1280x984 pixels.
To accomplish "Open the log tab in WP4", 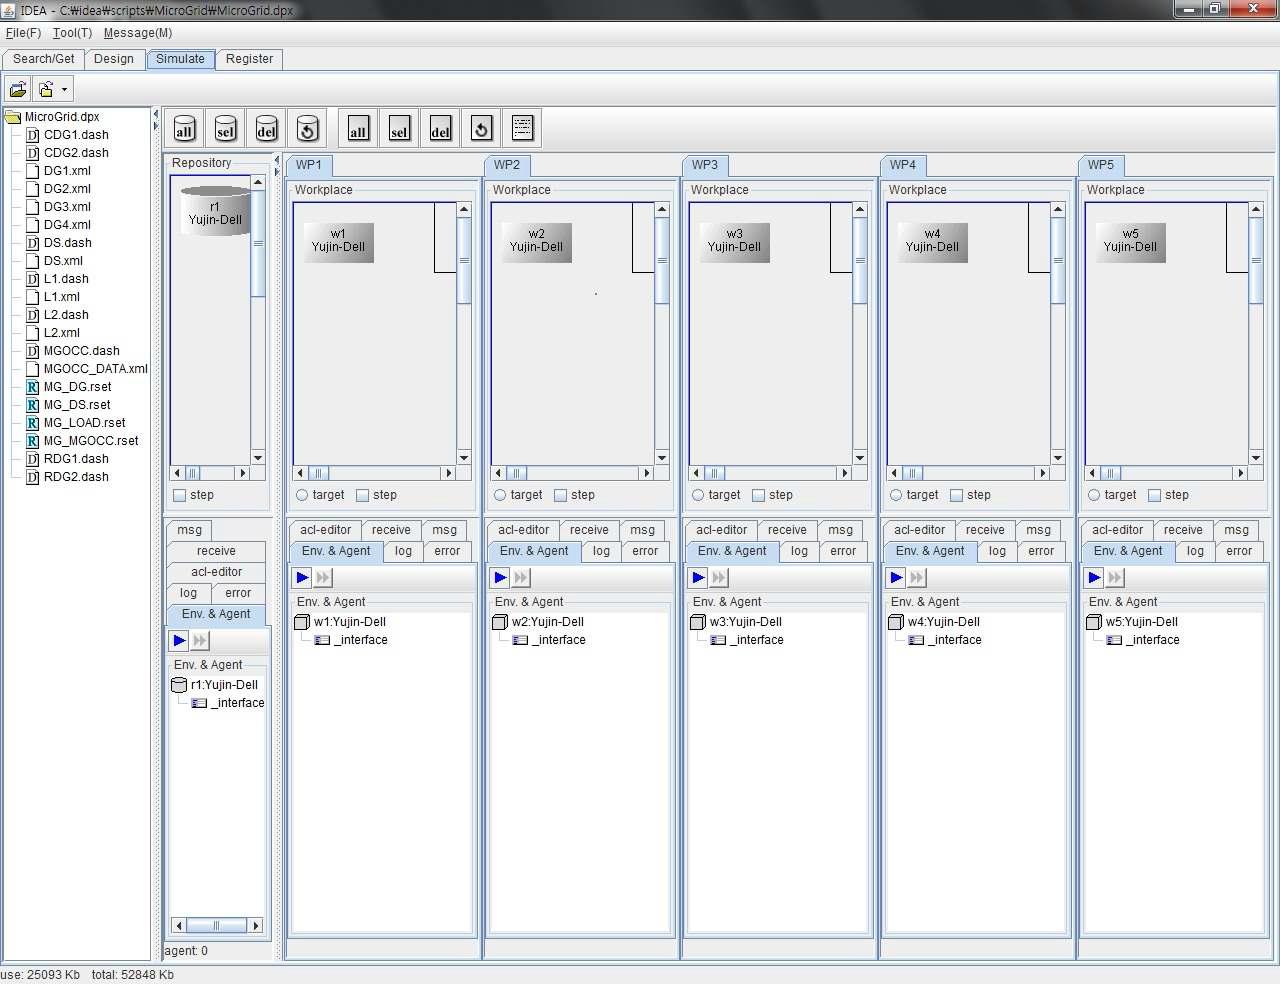I will [997, 551].
